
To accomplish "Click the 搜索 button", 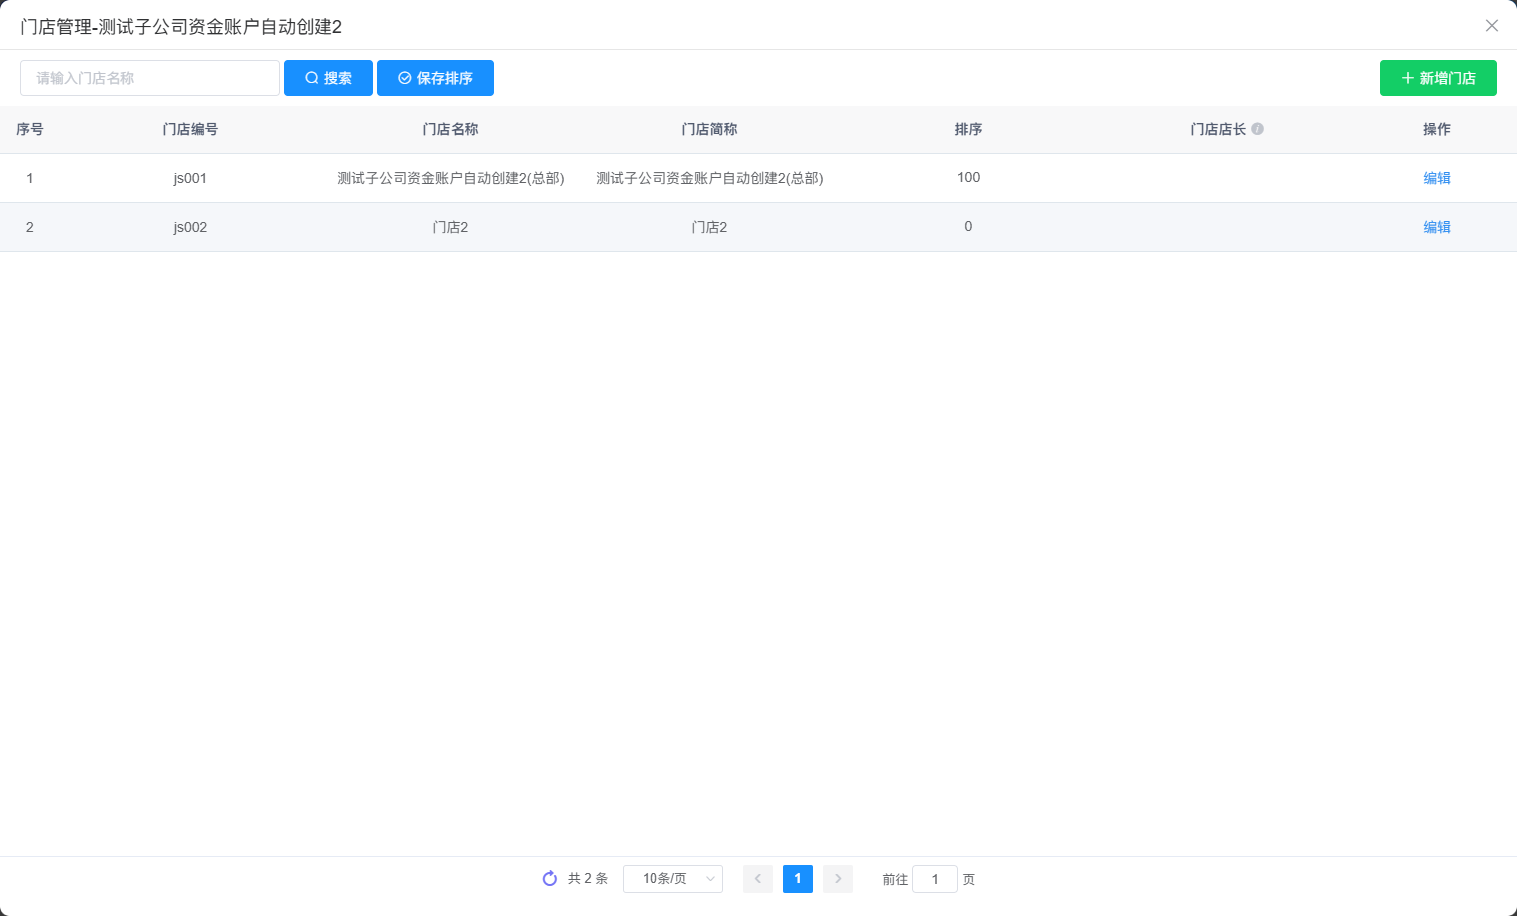I will [328, 78].
